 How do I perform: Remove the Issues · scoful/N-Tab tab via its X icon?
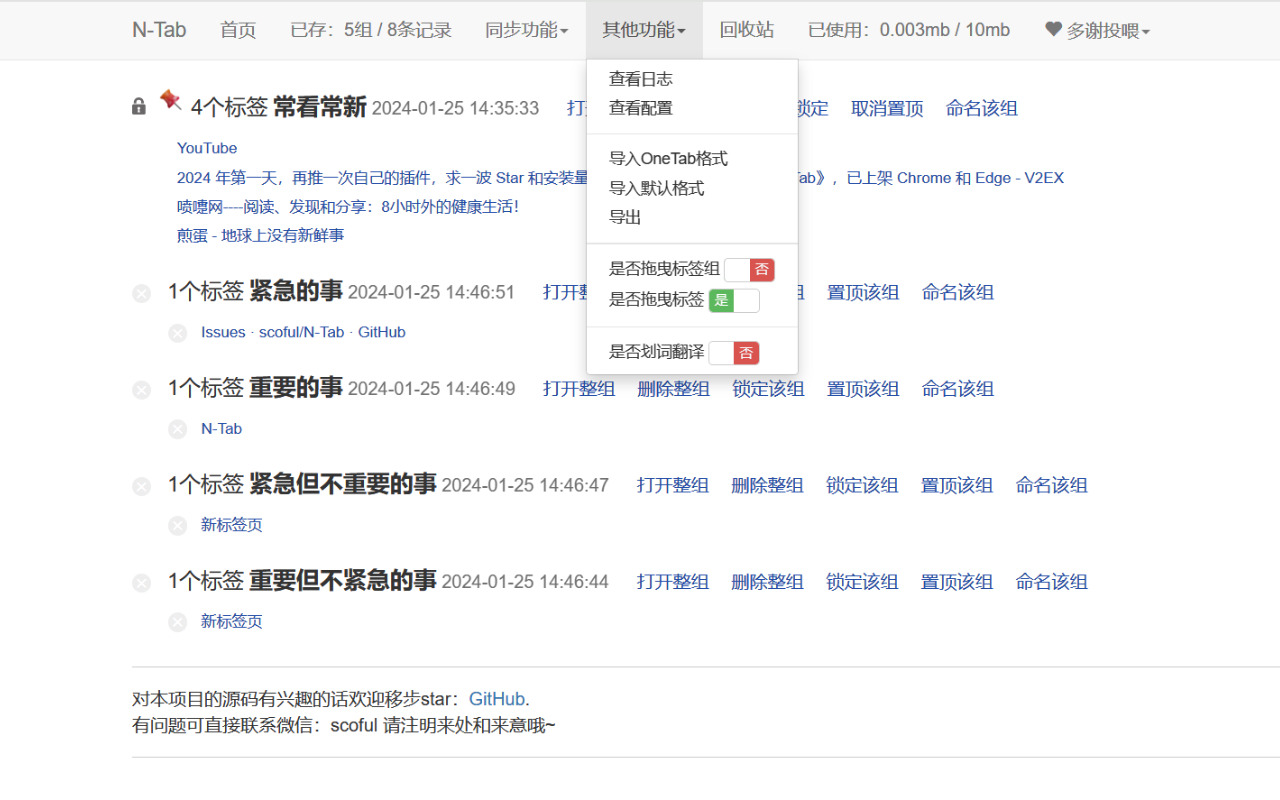(x=177, y=332)
